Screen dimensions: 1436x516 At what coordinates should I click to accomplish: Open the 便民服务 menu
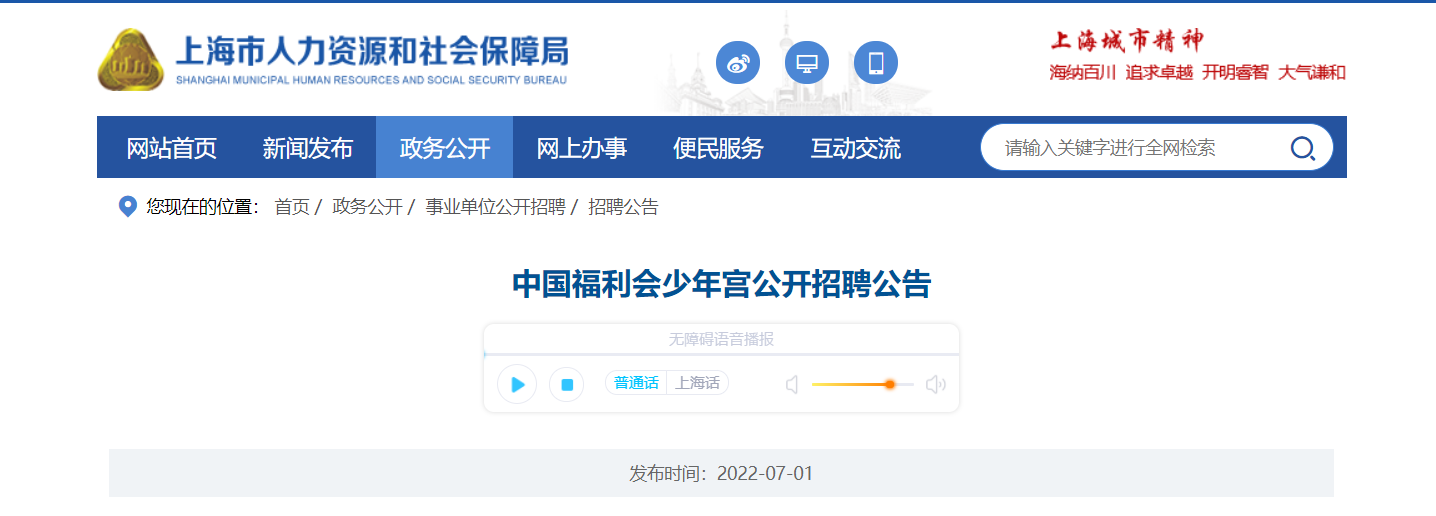(718, 148)
